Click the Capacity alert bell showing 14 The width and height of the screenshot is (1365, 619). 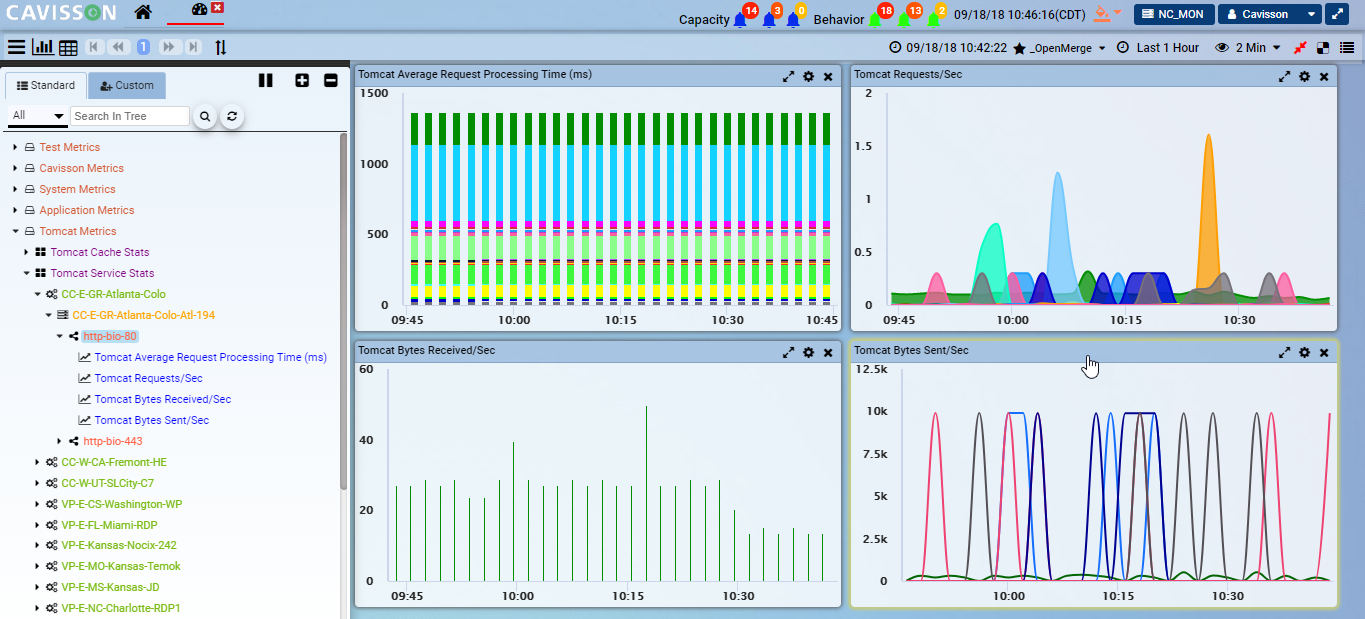[x=741, y=18]
